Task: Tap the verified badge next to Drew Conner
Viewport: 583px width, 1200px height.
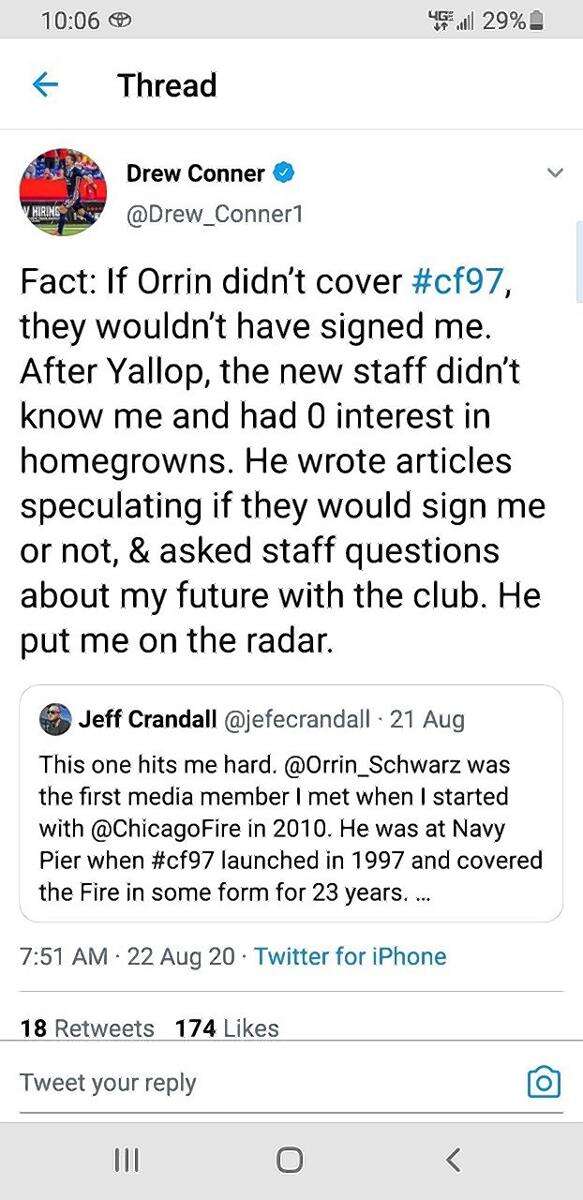Action: [x=285, y=173]
